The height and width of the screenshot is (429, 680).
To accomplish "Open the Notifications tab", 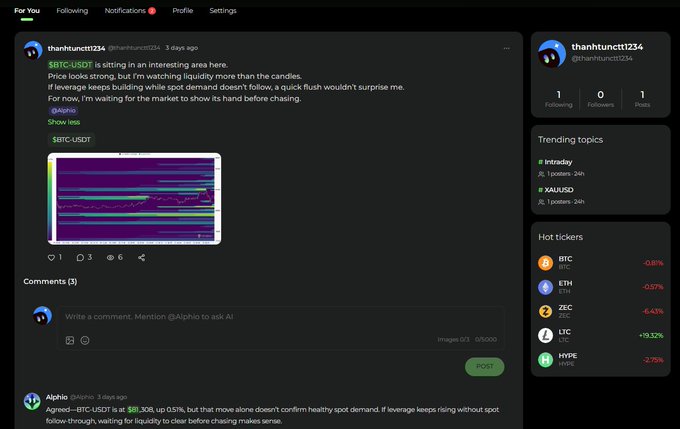I will pos(125,10).
